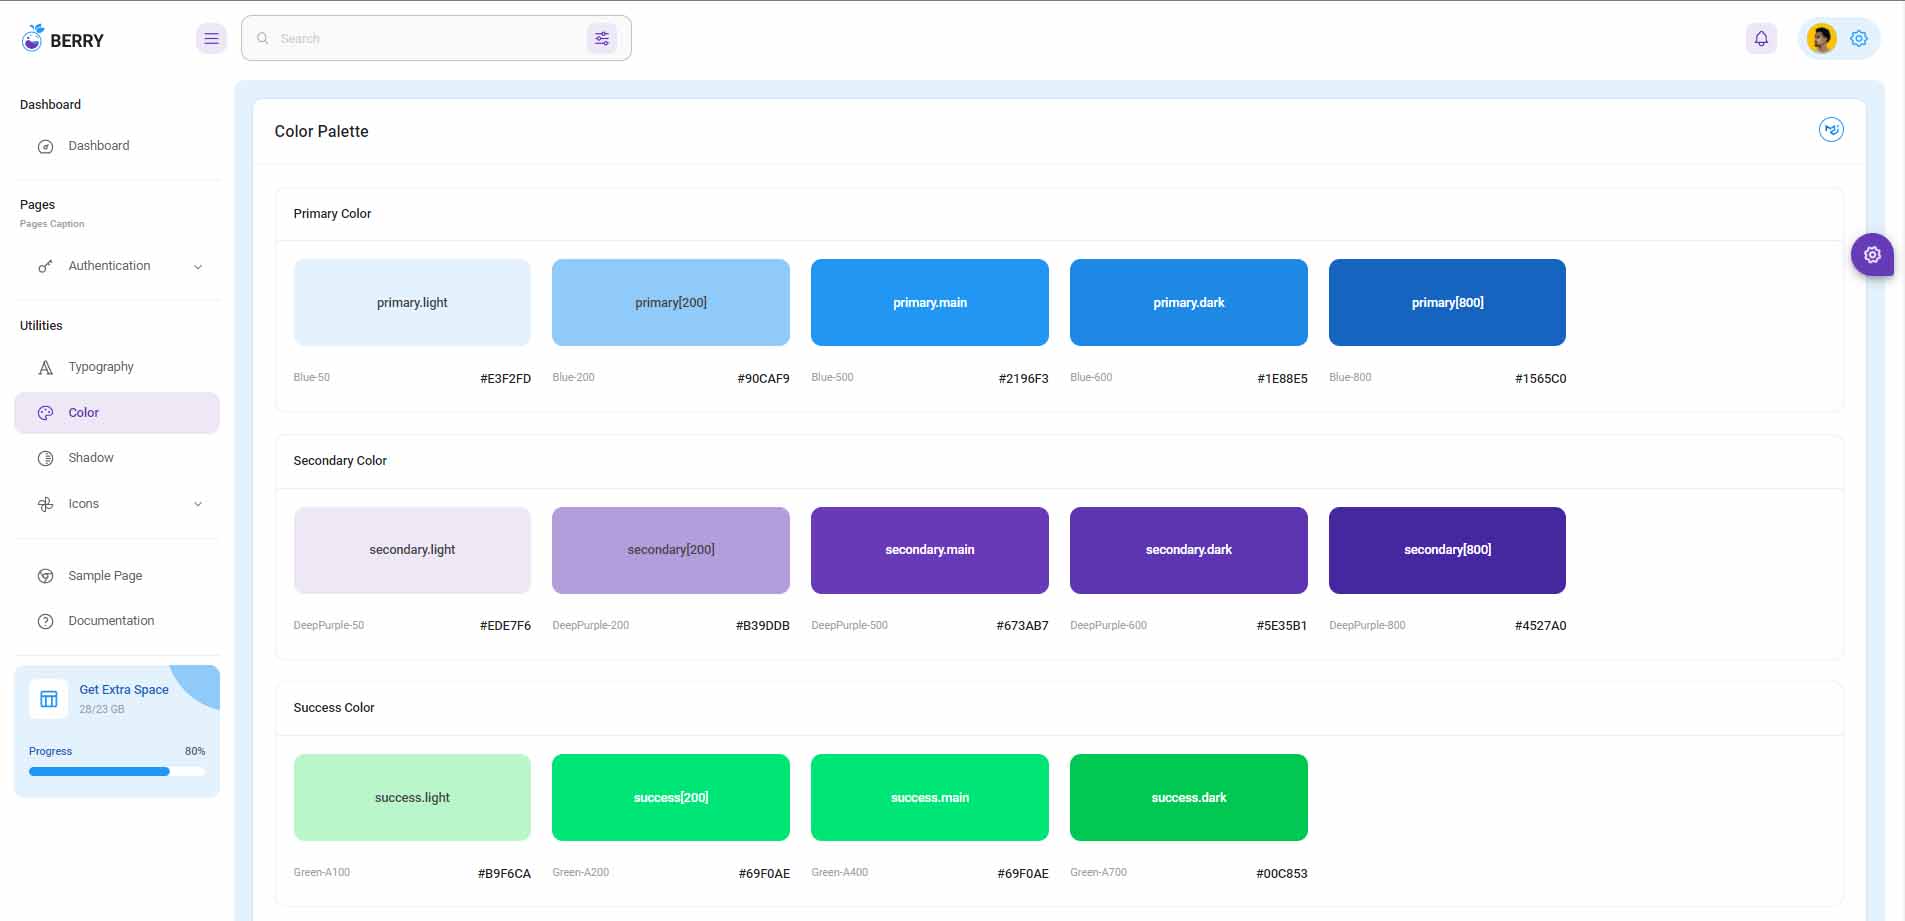The width and height of the screenshot is (1905, 921).
Task: Select the secondary.main color swatch
Action: coord(929,550)
